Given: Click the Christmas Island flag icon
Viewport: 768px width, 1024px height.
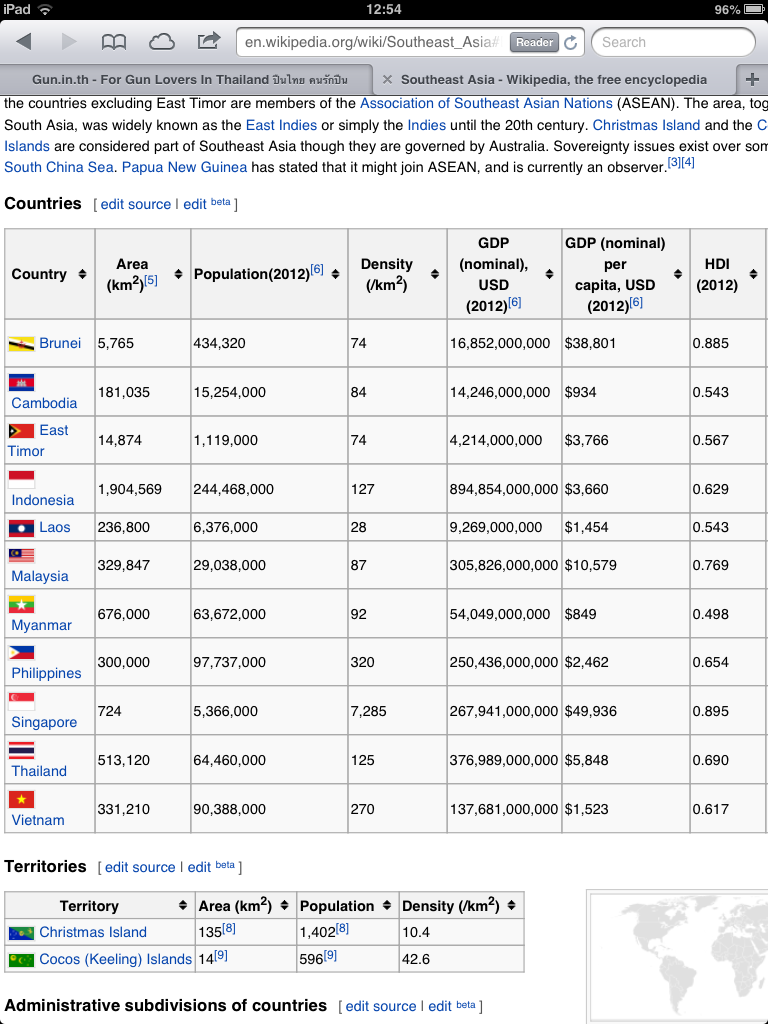Looking at the screenshot, I should coord(21,933).
